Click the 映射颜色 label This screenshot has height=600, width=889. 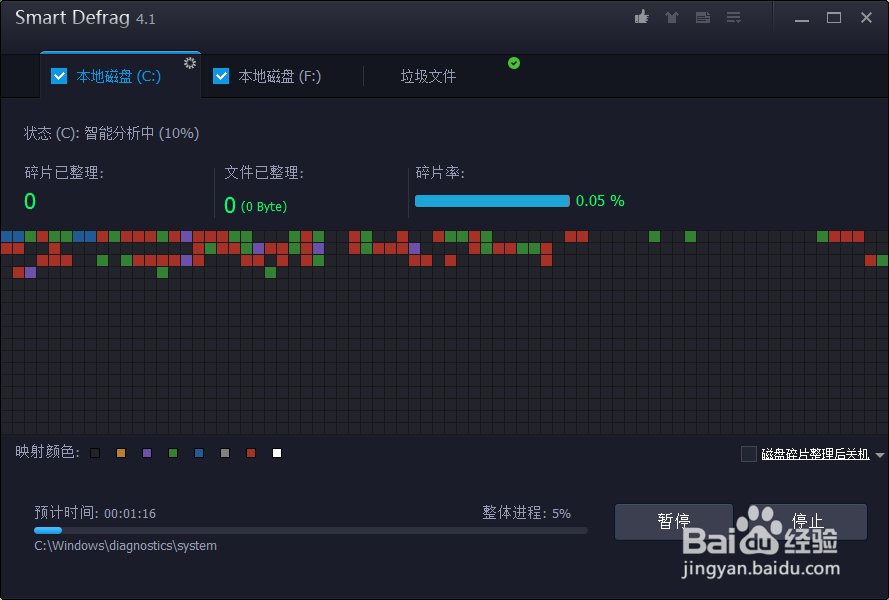(x=47, y=451)
